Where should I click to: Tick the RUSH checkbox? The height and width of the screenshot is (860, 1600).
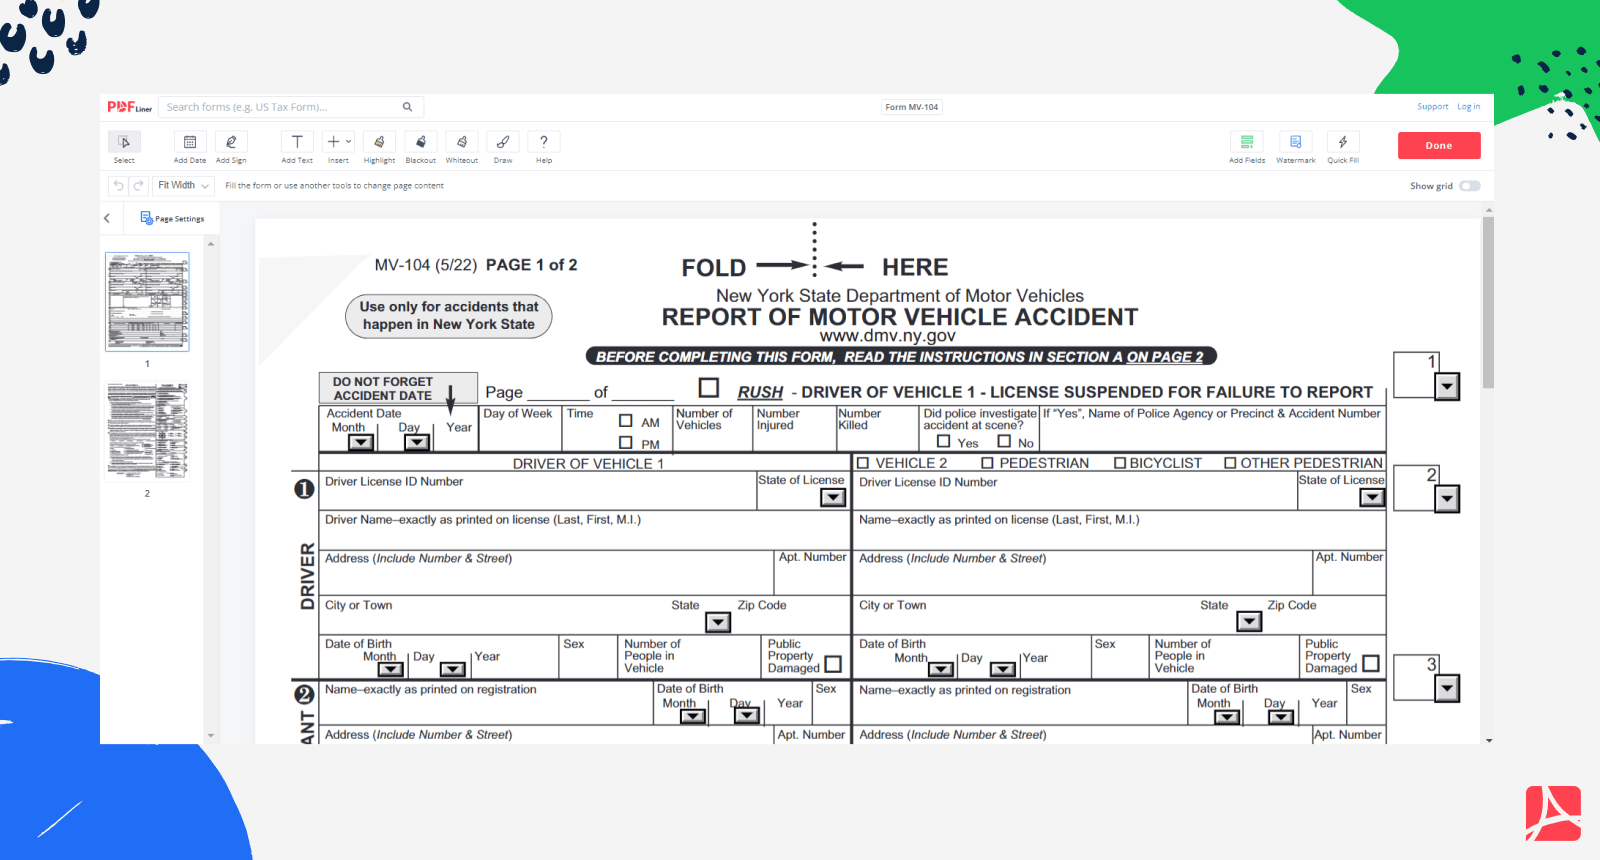tap(709, 388)
